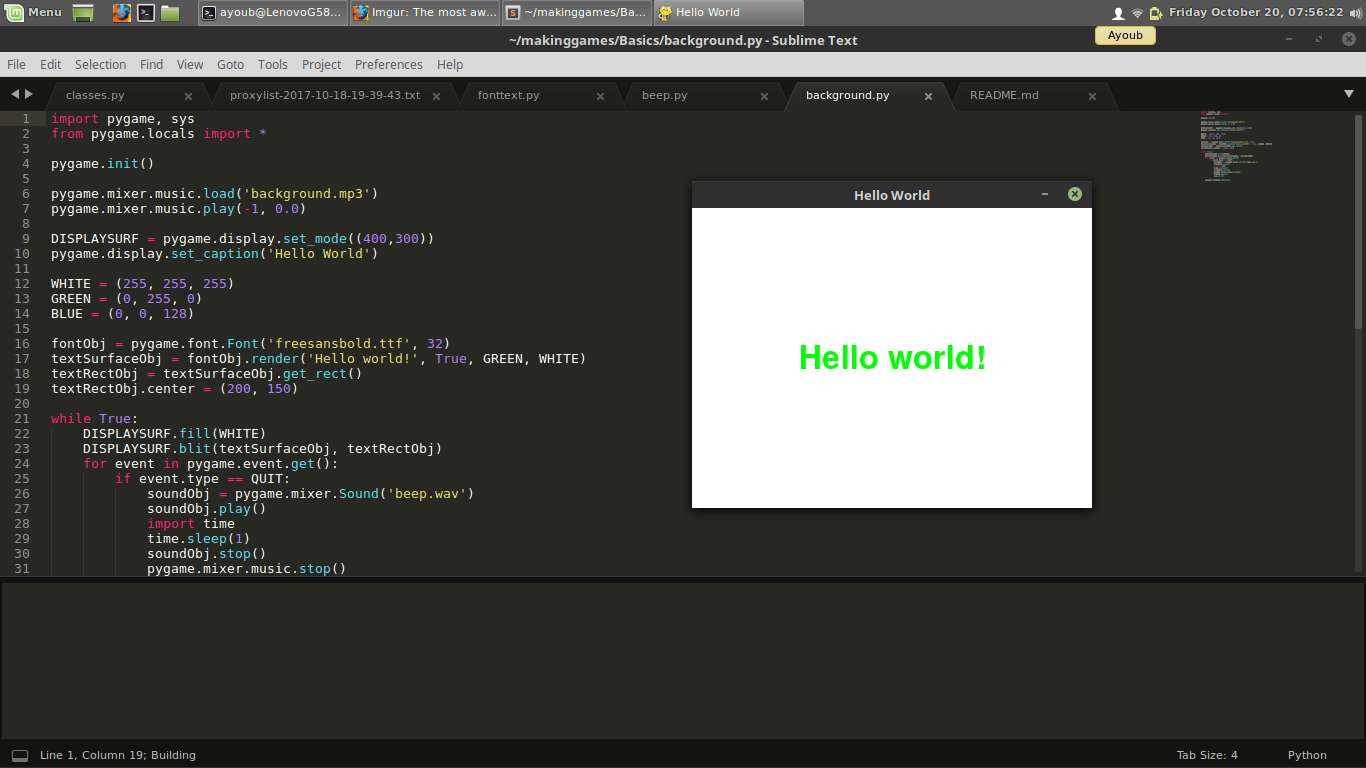Click the user account icon in the tray

tap(1118, 13)
